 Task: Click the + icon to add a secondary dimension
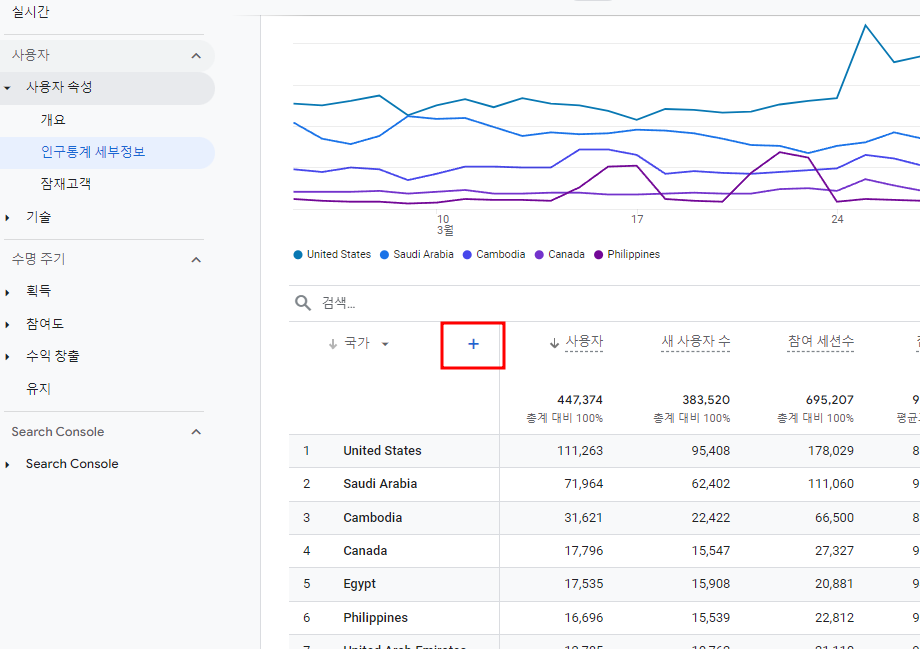pos(472,343)
